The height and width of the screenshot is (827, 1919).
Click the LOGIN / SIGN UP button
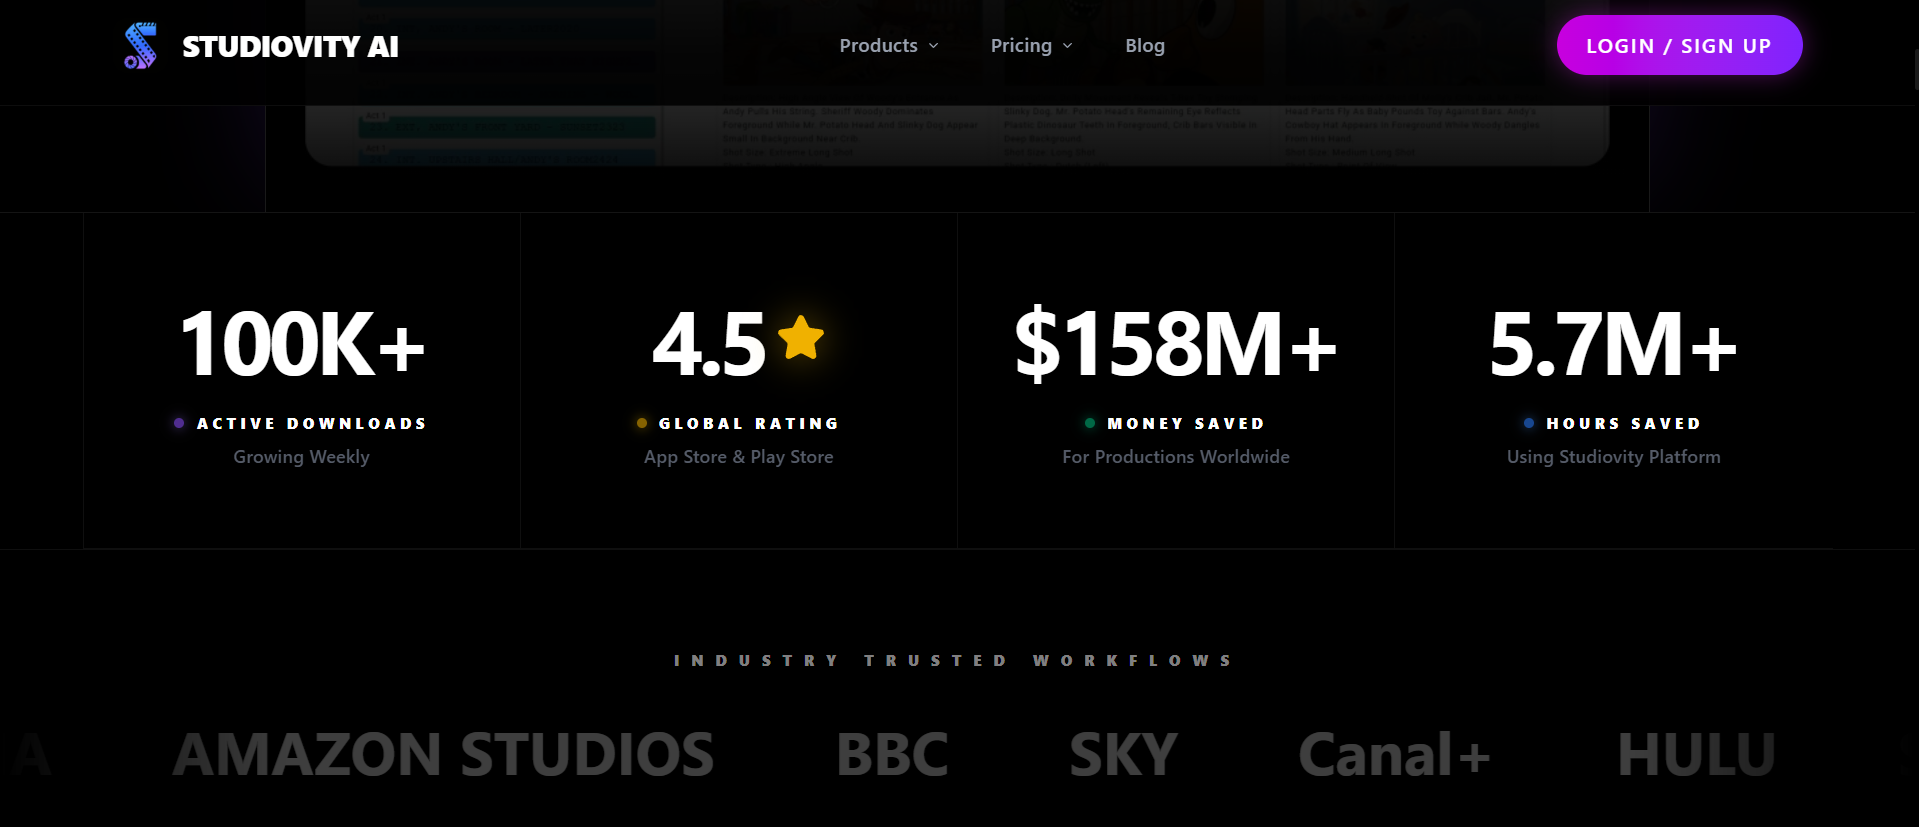(1679, 45)
